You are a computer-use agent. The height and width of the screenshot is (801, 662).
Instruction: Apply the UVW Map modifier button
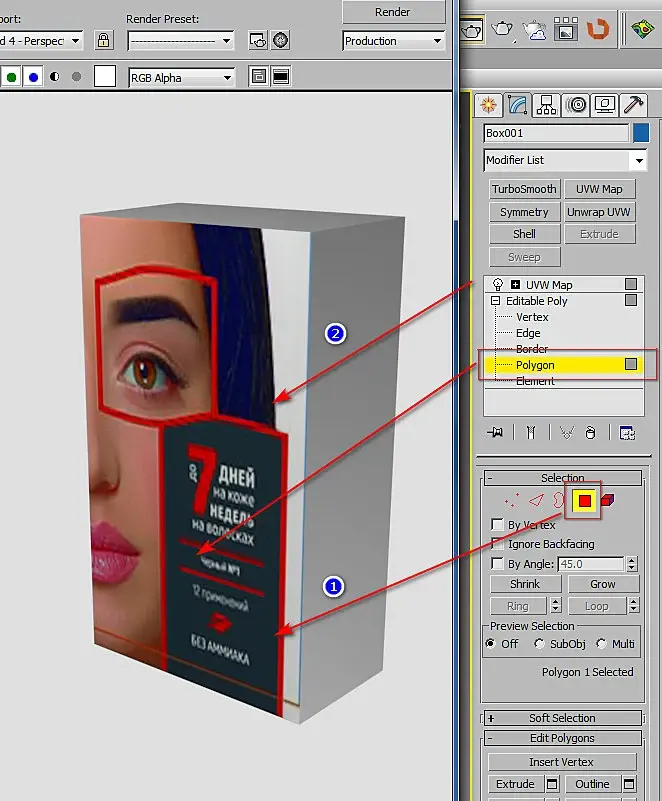click(x=600, y=189)
